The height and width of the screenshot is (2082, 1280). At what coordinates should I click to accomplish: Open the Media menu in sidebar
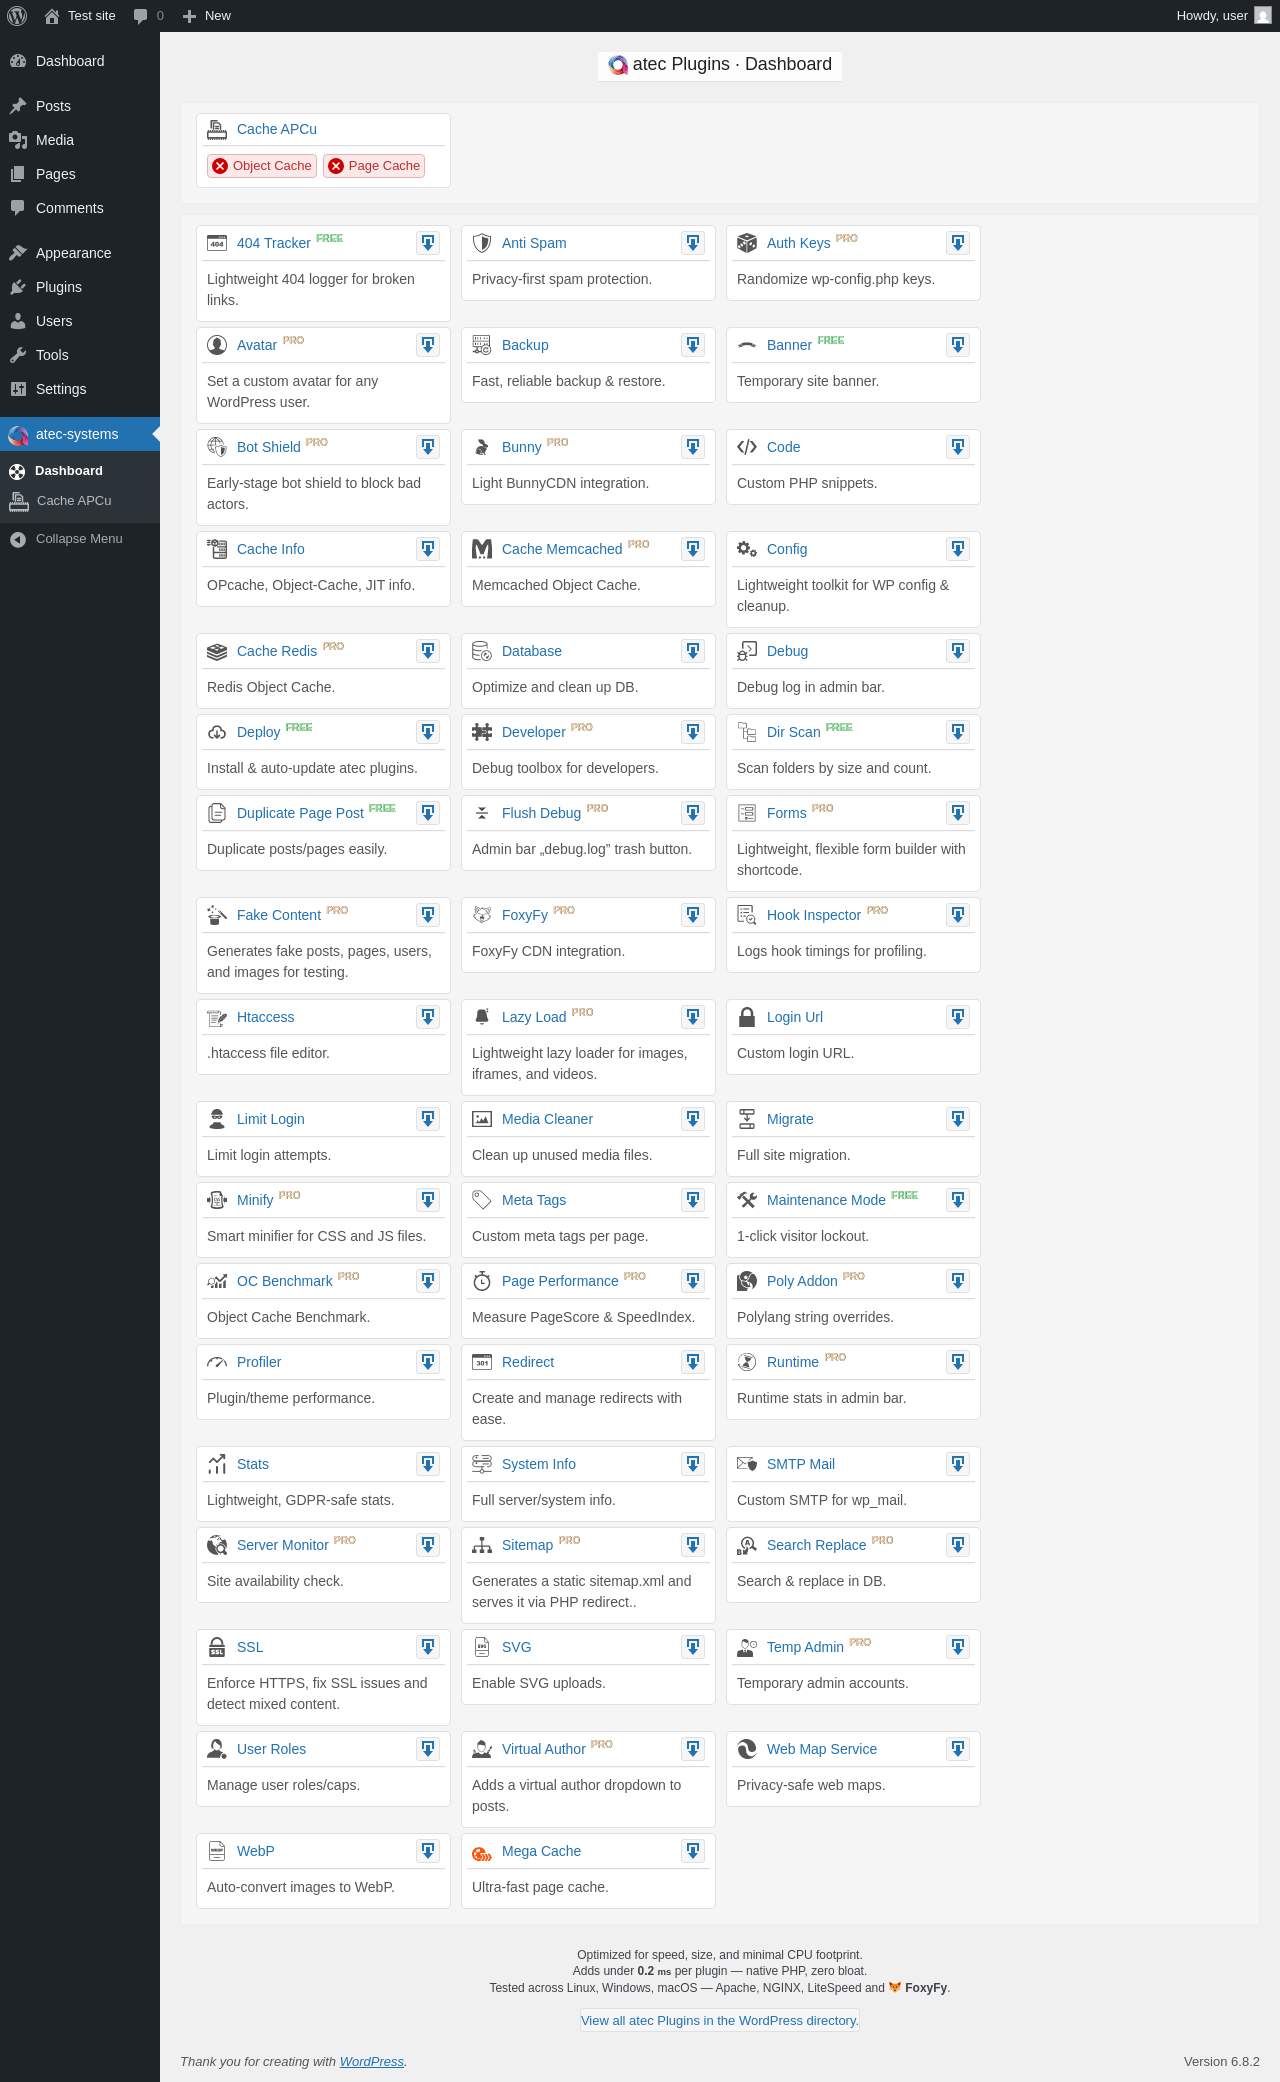point(80,140)
